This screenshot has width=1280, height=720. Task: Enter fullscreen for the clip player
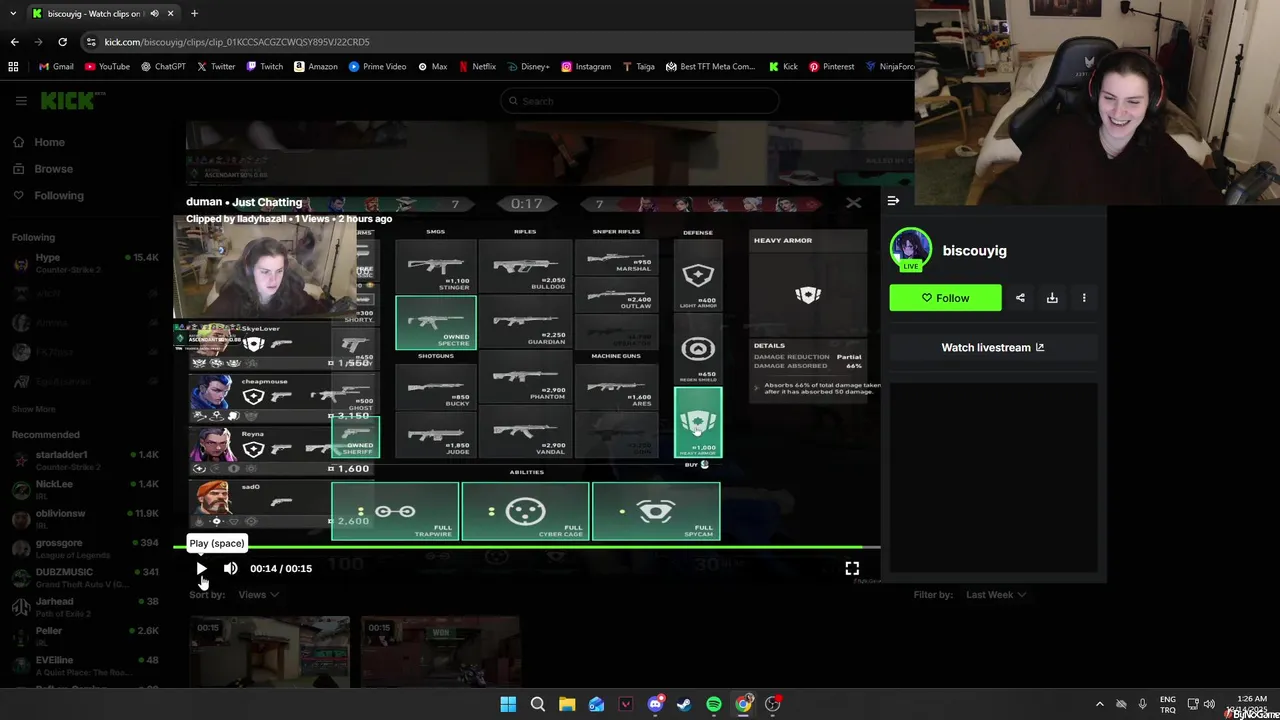tap(852, 568)
